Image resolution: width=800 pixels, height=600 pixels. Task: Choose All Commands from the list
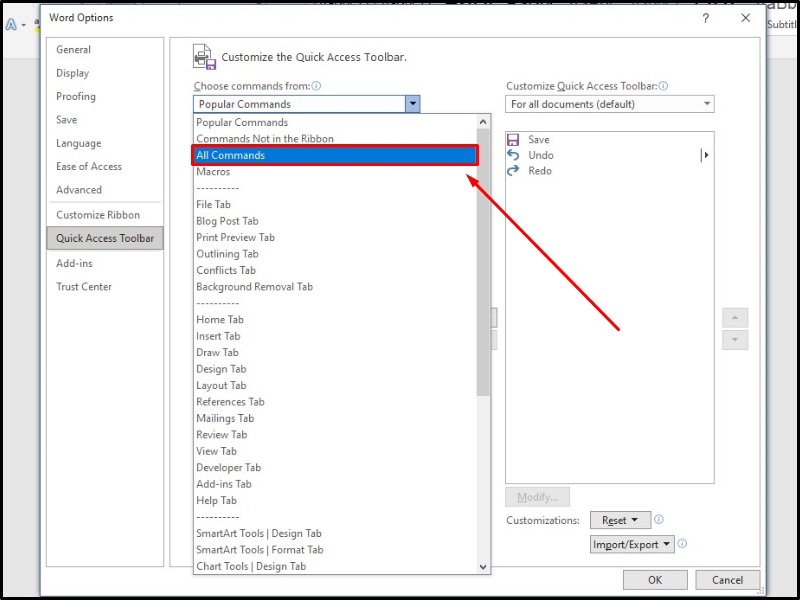(335, 155)
